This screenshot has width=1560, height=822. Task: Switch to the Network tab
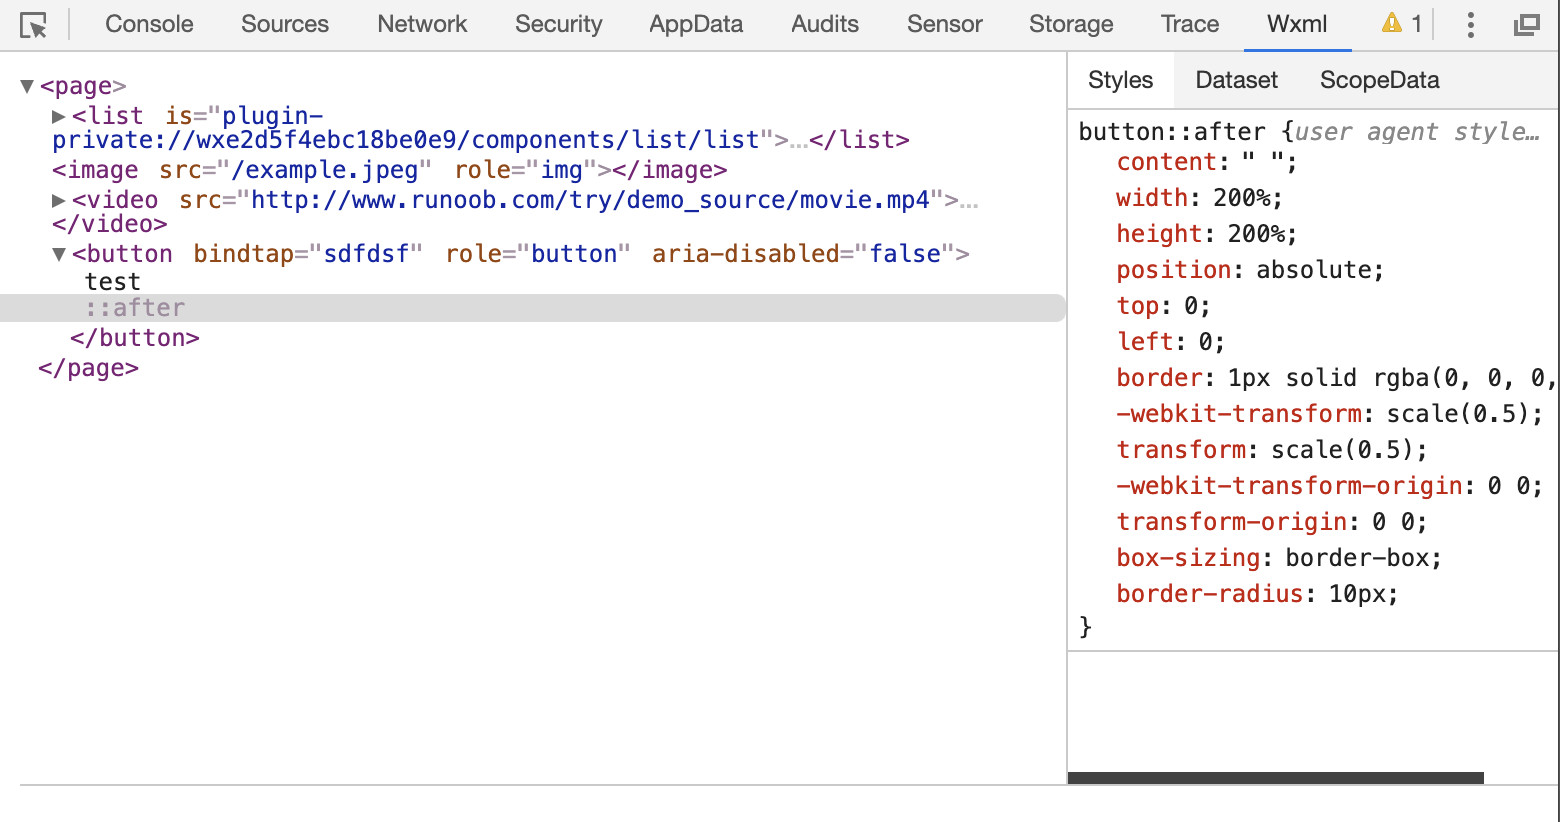pos(422,24)
